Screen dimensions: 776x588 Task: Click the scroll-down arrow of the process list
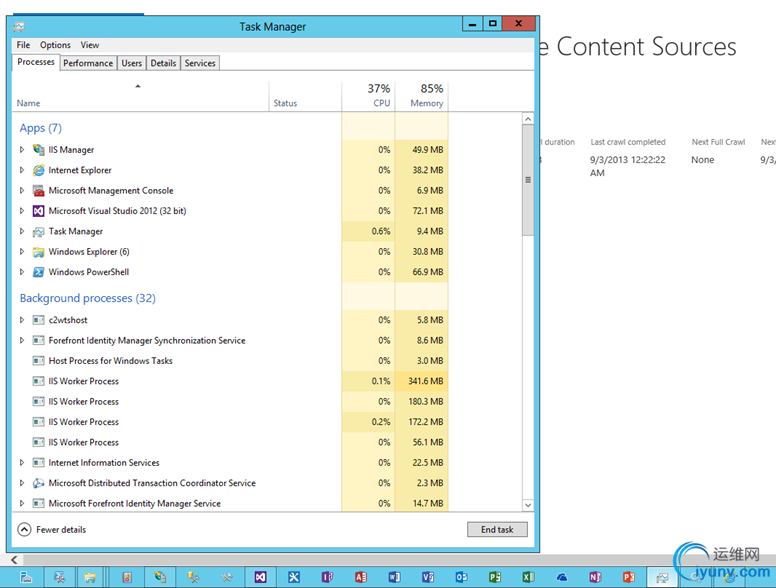pos(528,505)
